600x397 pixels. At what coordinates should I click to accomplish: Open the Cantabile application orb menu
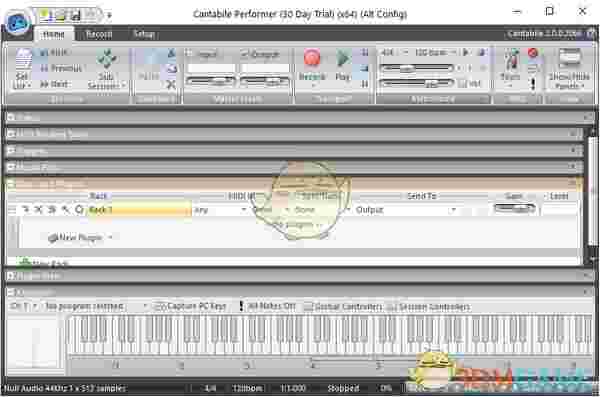point(17,23)
